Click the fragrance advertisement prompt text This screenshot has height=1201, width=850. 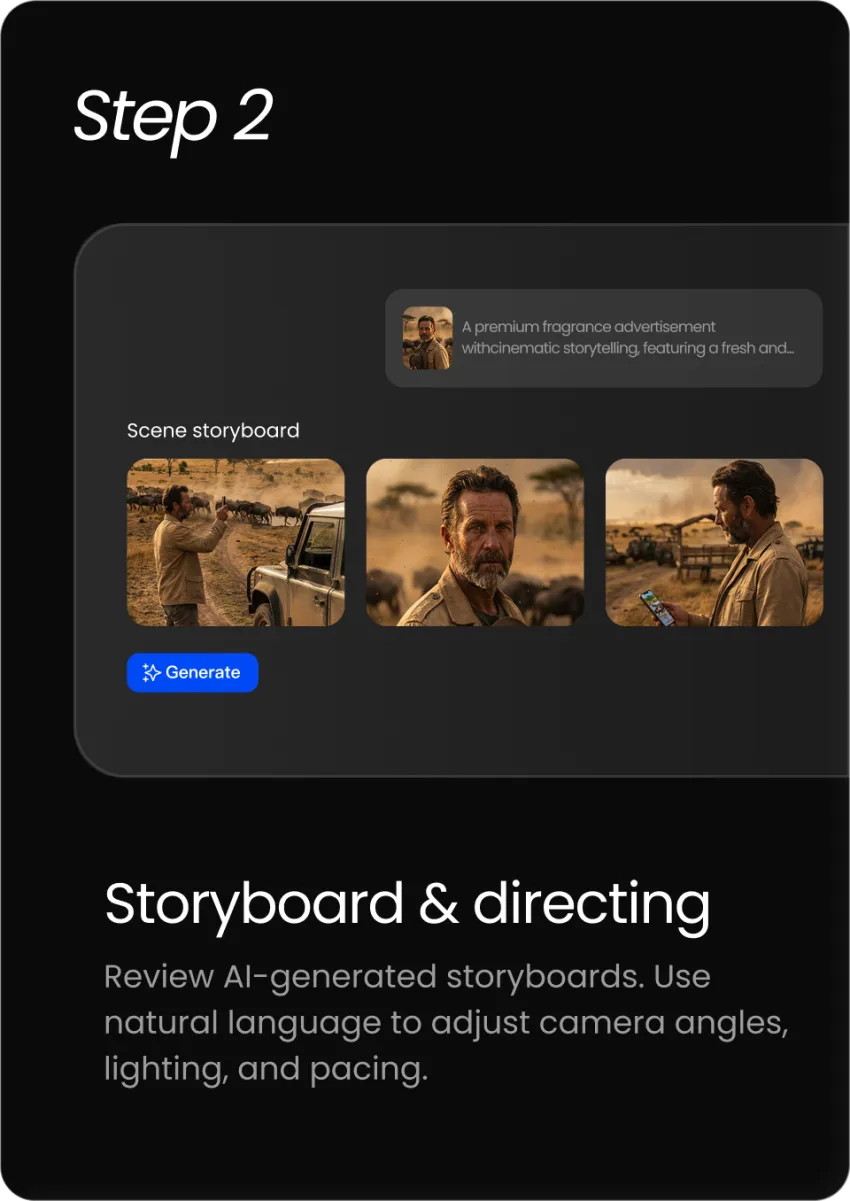[x=627, y=338]
